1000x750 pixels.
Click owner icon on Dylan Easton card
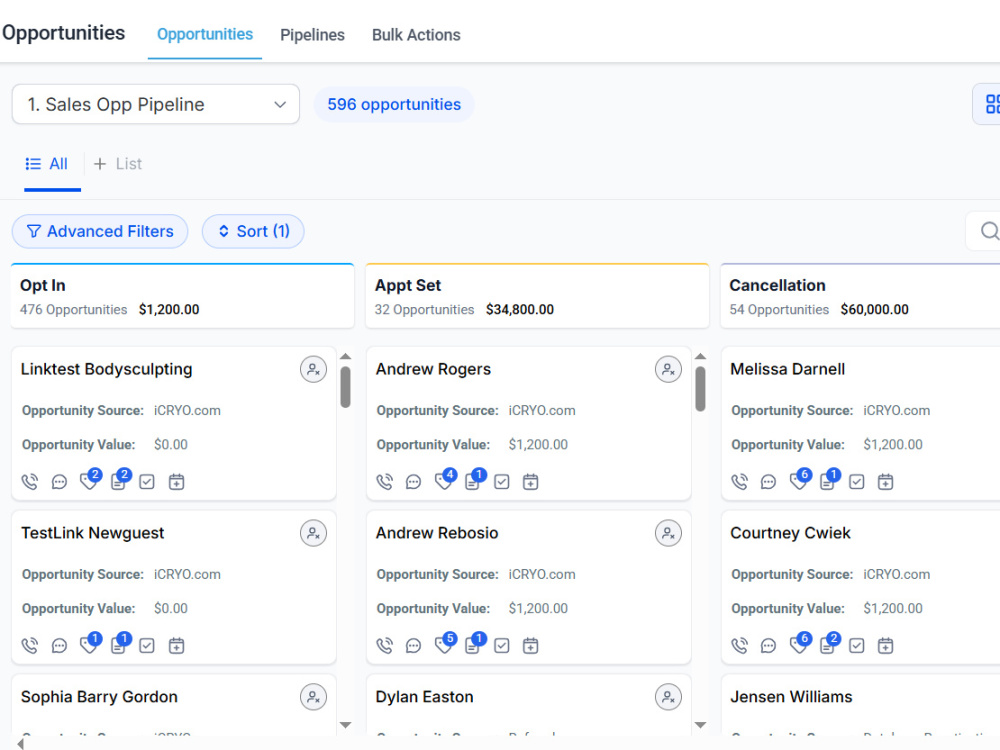[668, 697]
